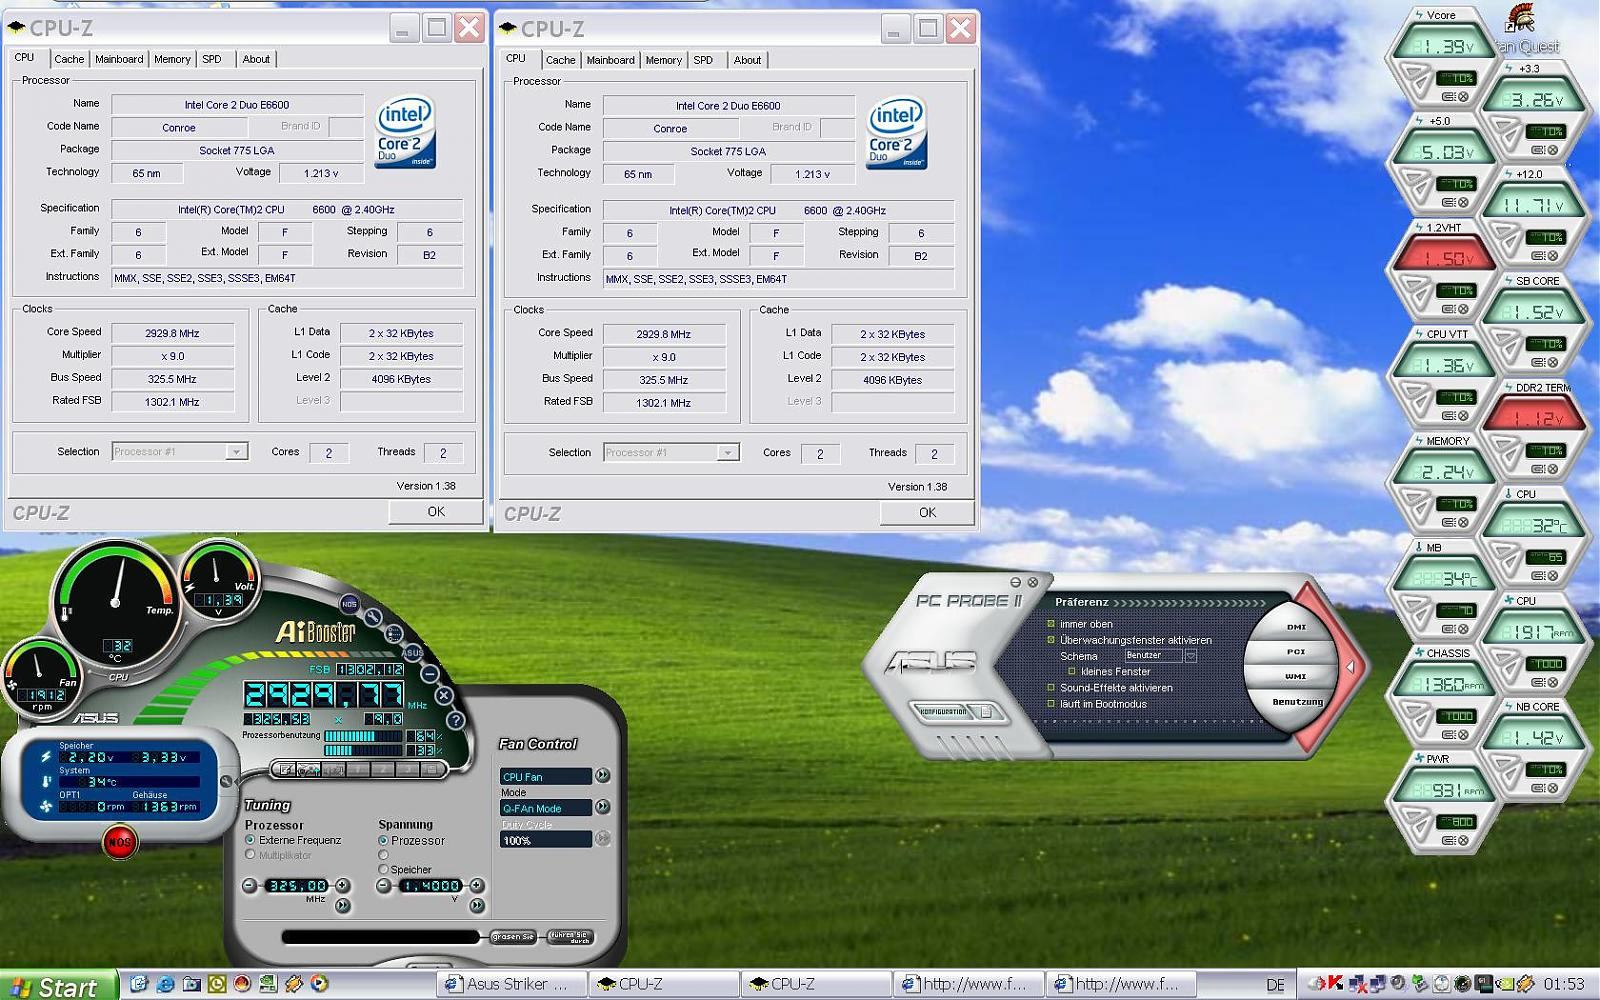
Task: Close the DDR2 TERM sensor widget
Action: click(1553, 469)
